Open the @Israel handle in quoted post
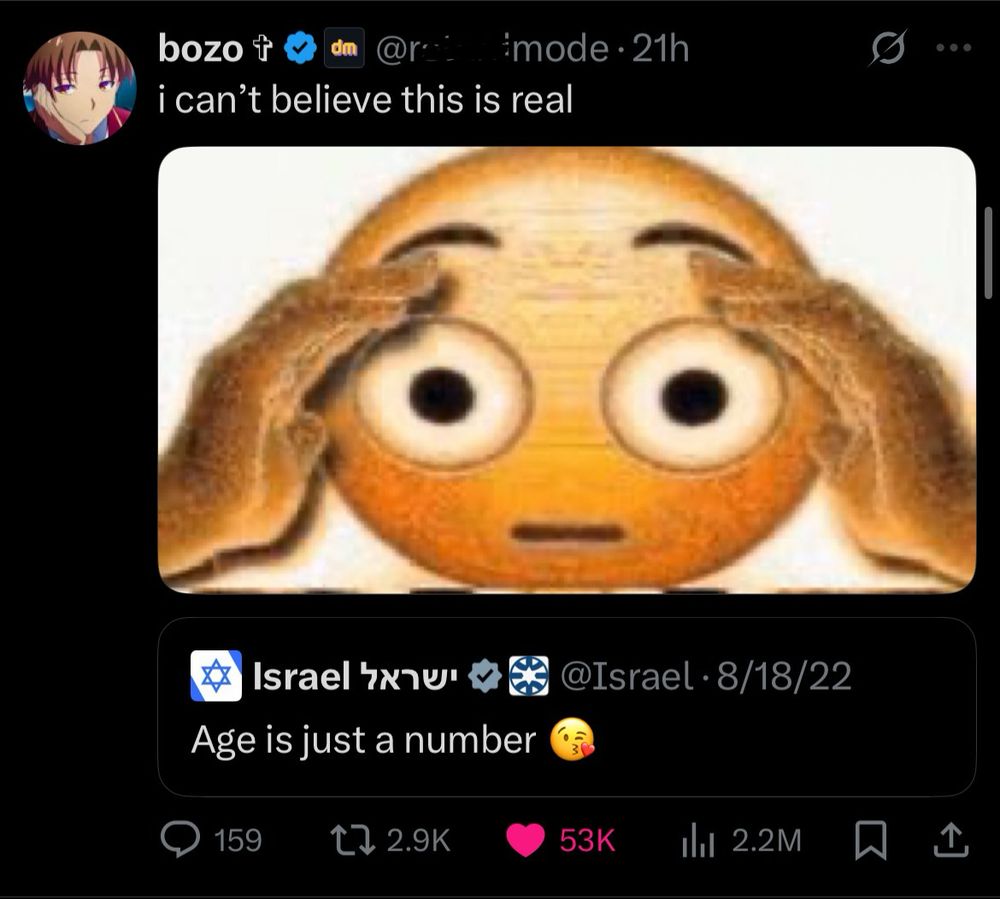The width and height of the screenshot is (1000, 899). [x=626, y=676]
